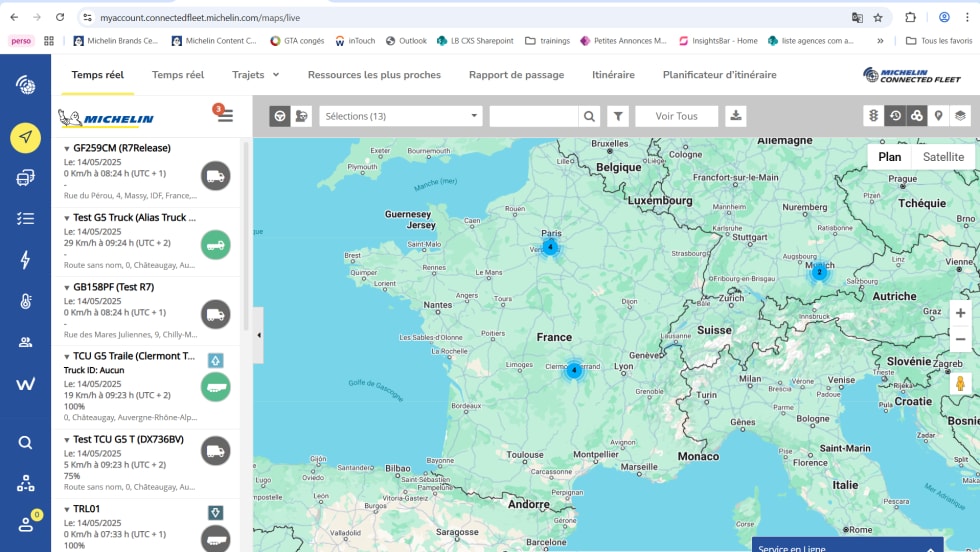This screenshot has width=980, height=552.
Task: Switch to the second Temps réel tab
Action: click(x=178, y=74)
